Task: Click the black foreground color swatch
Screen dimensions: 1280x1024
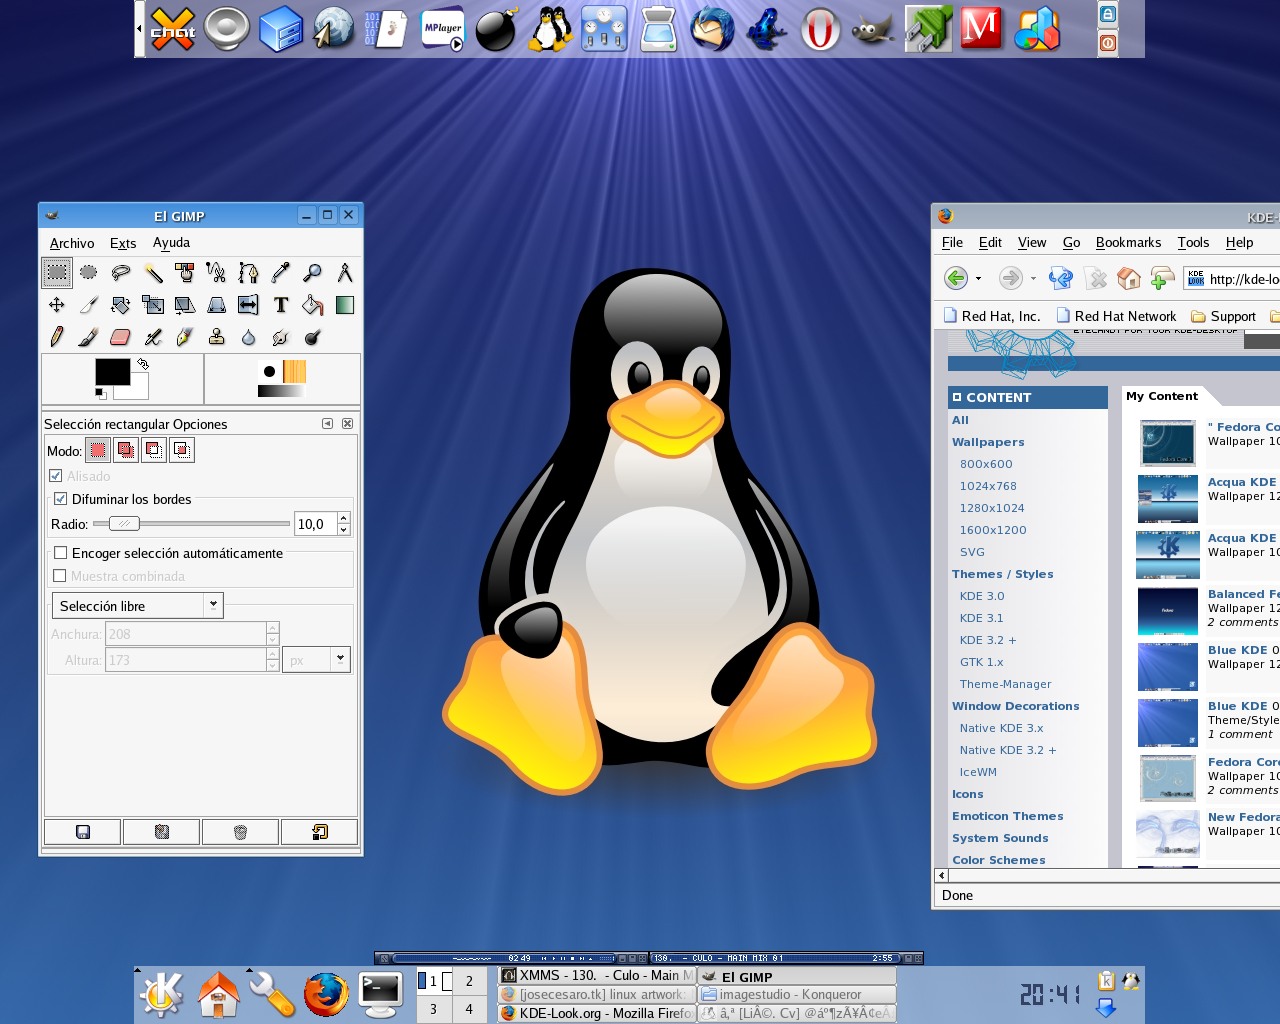Action: [x=112, y=370]
